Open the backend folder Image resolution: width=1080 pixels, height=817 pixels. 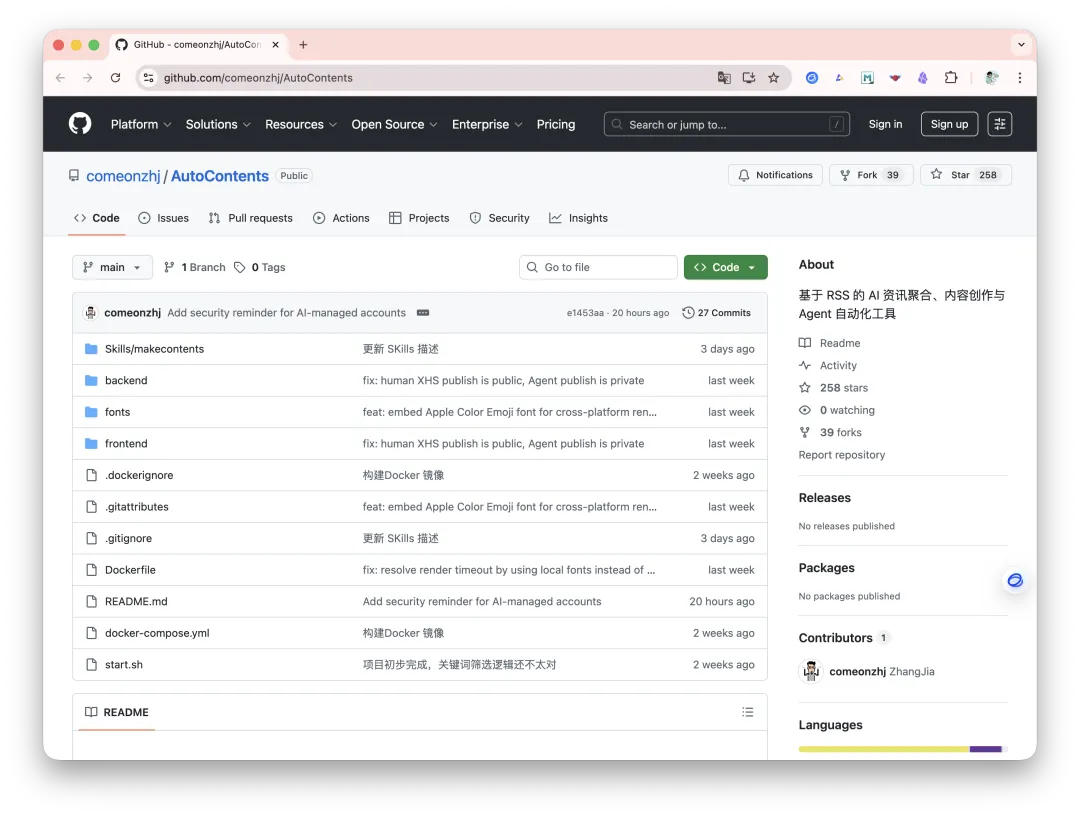click(126, 380)
